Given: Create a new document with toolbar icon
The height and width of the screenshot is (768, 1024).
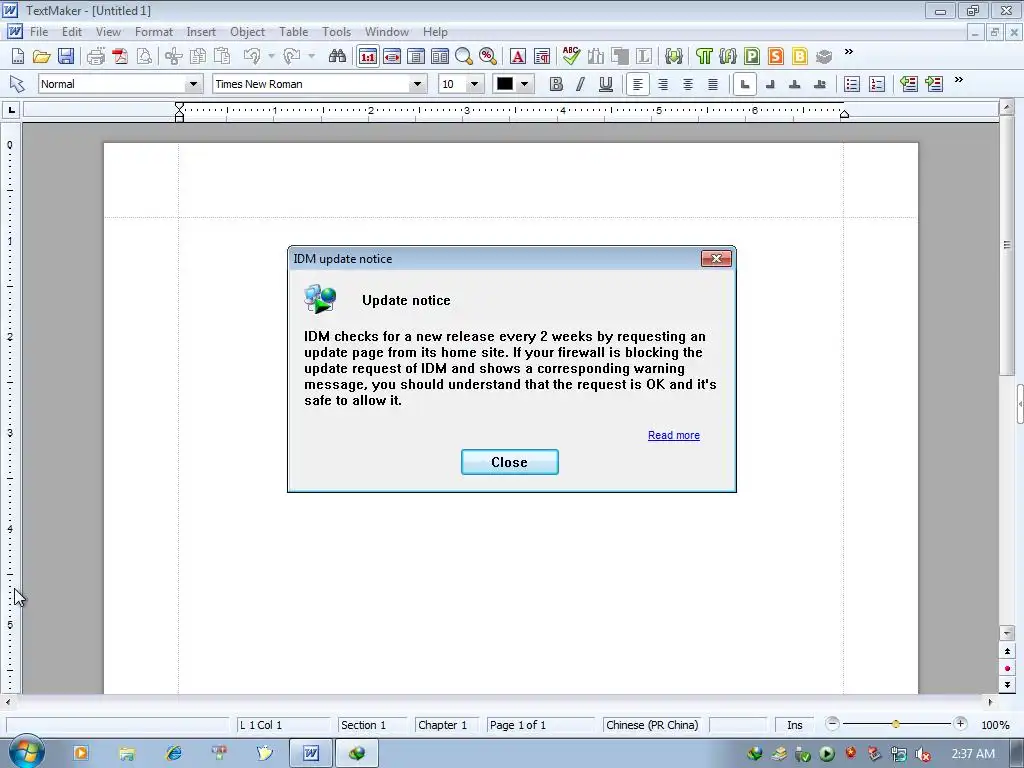Looking at the screenshot, I should (18, 56).
